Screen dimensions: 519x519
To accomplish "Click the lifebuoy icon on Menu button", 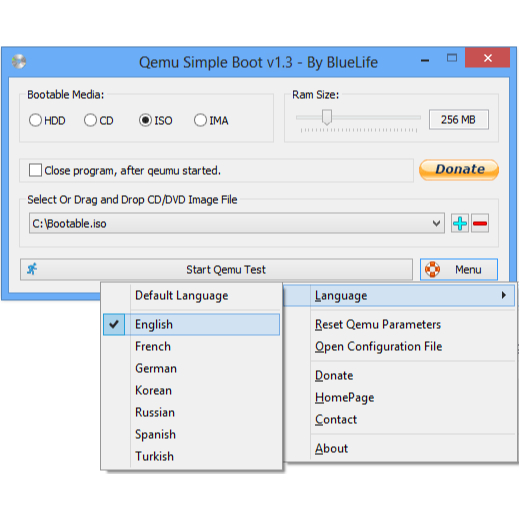I will click(x=432, y=269).
